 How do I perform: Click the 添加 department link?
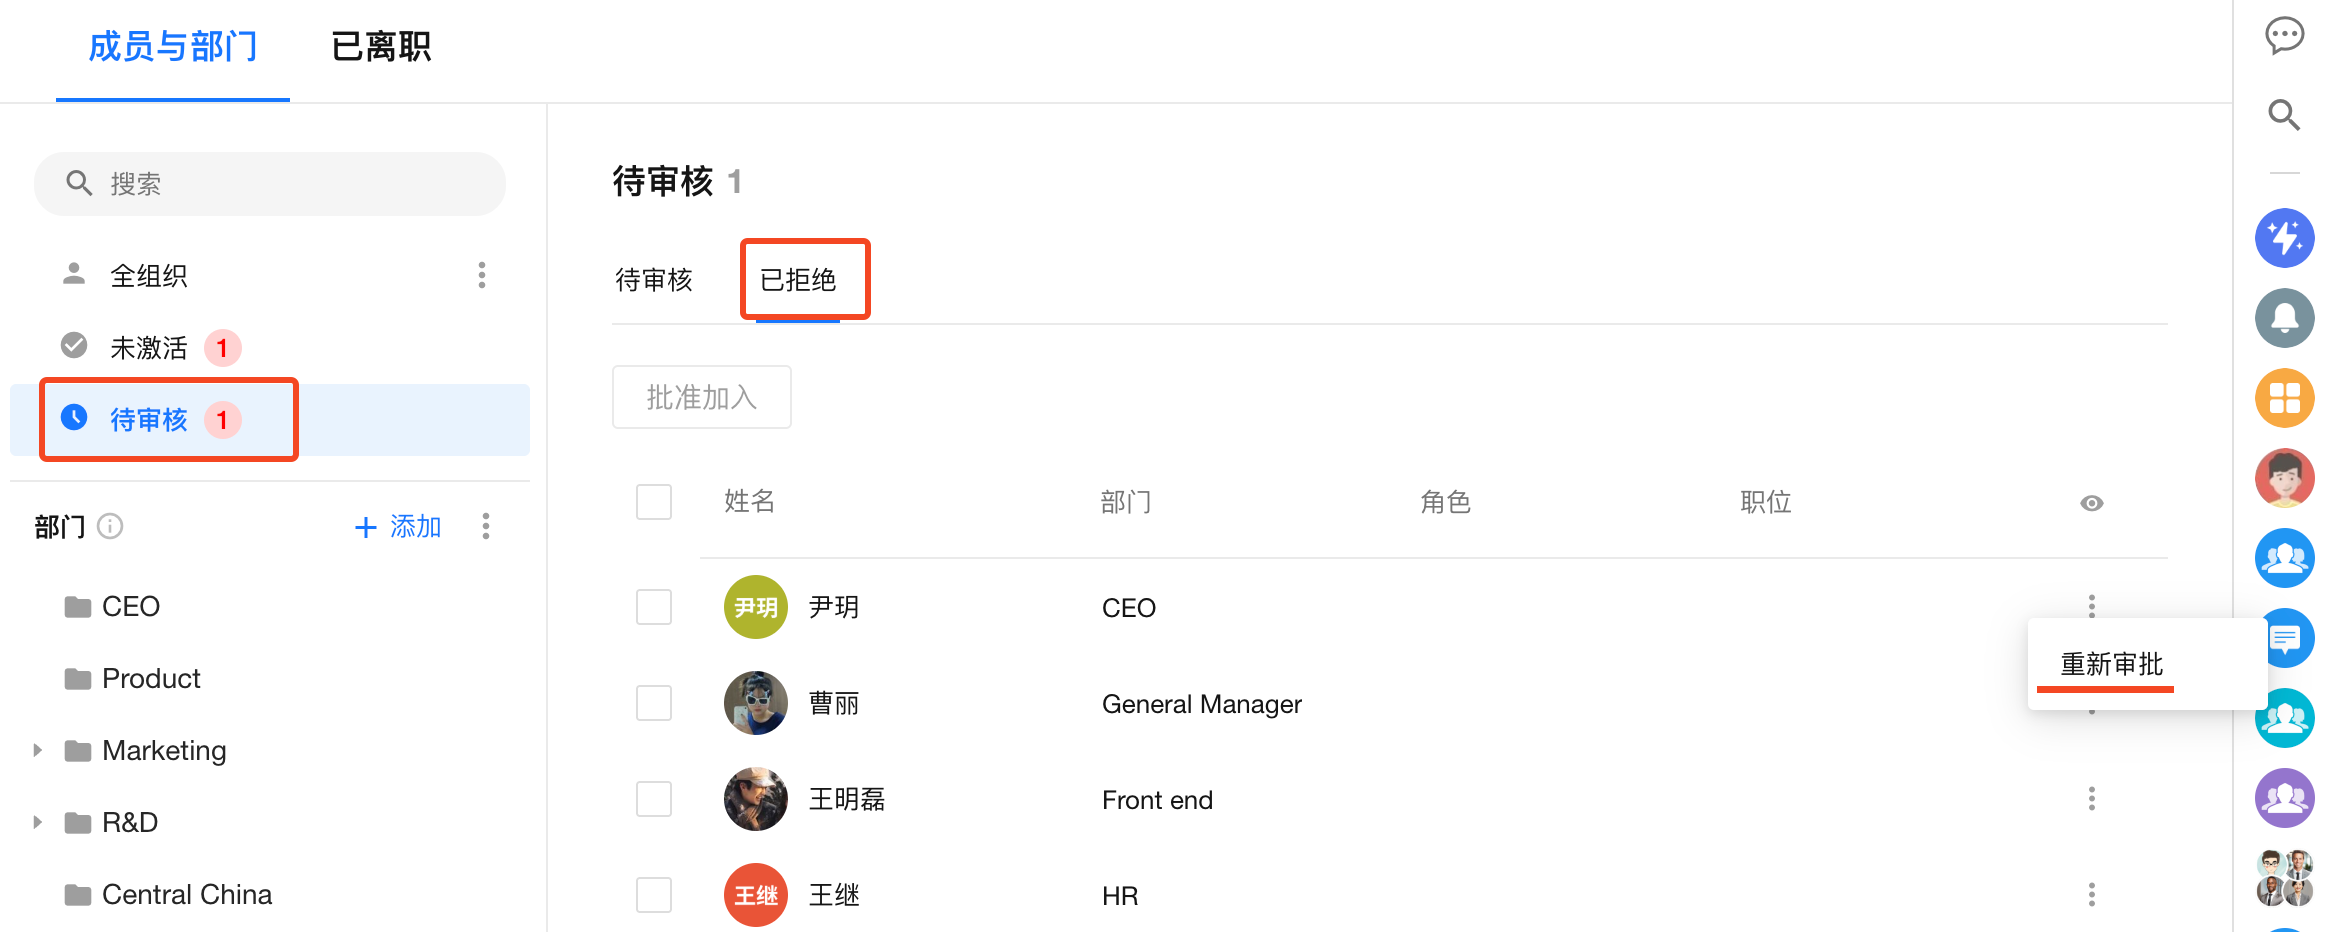399,527
